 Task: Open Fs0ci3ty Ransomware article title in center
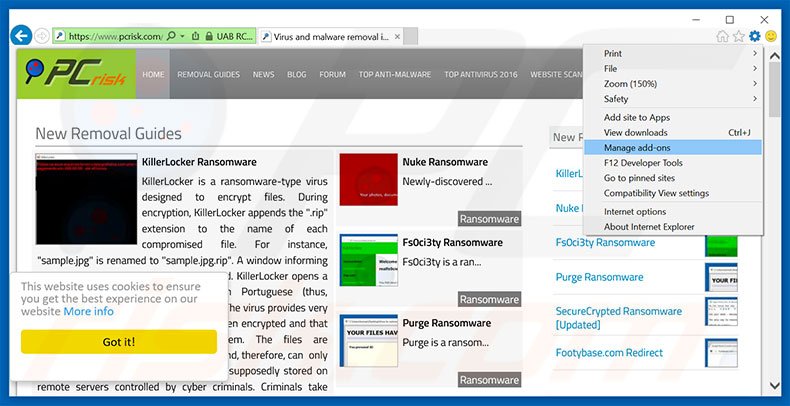pos(452,242)
